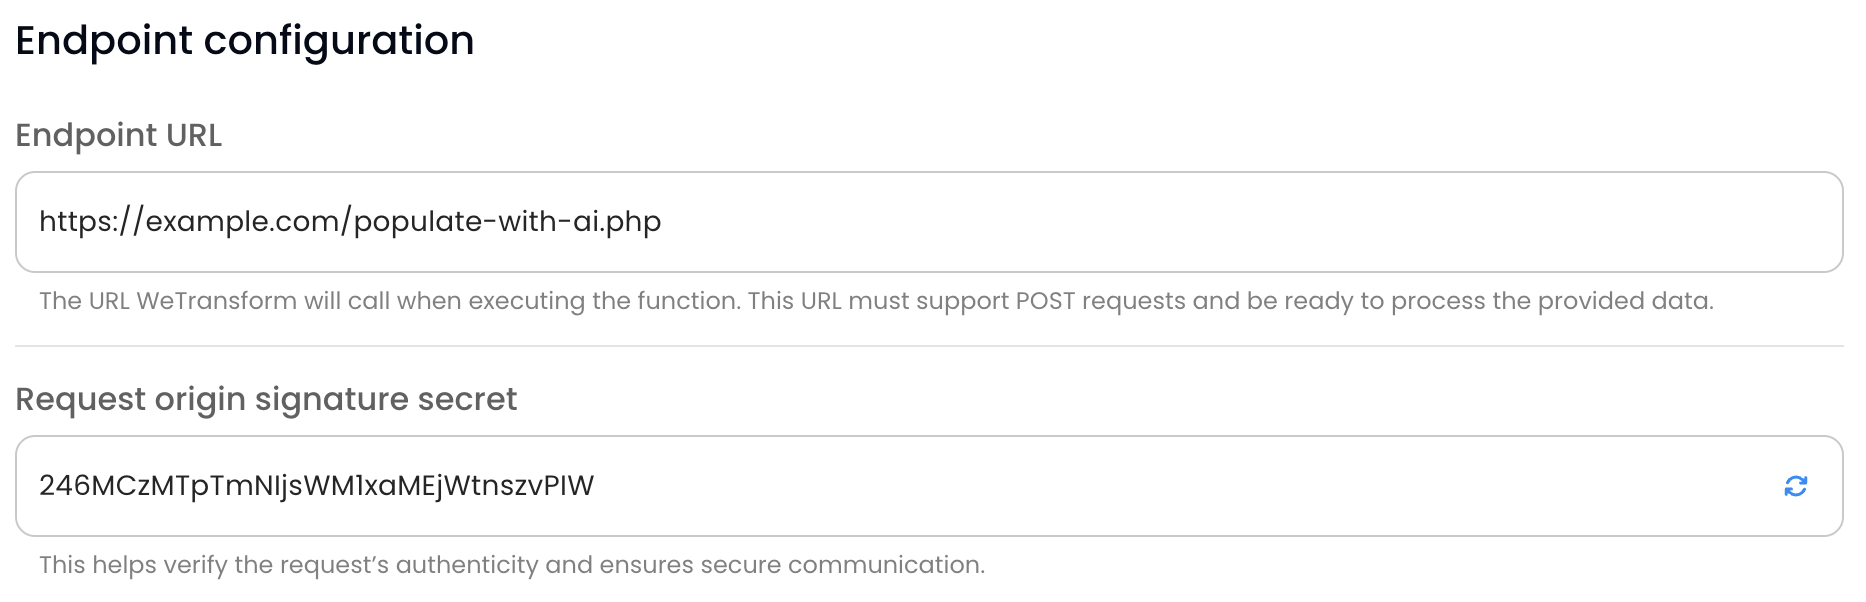
Task: Select the secret value 246MCzMTpTmNIjsWM1xaMEjWtnszvPIW
Action: click(315, 484)
